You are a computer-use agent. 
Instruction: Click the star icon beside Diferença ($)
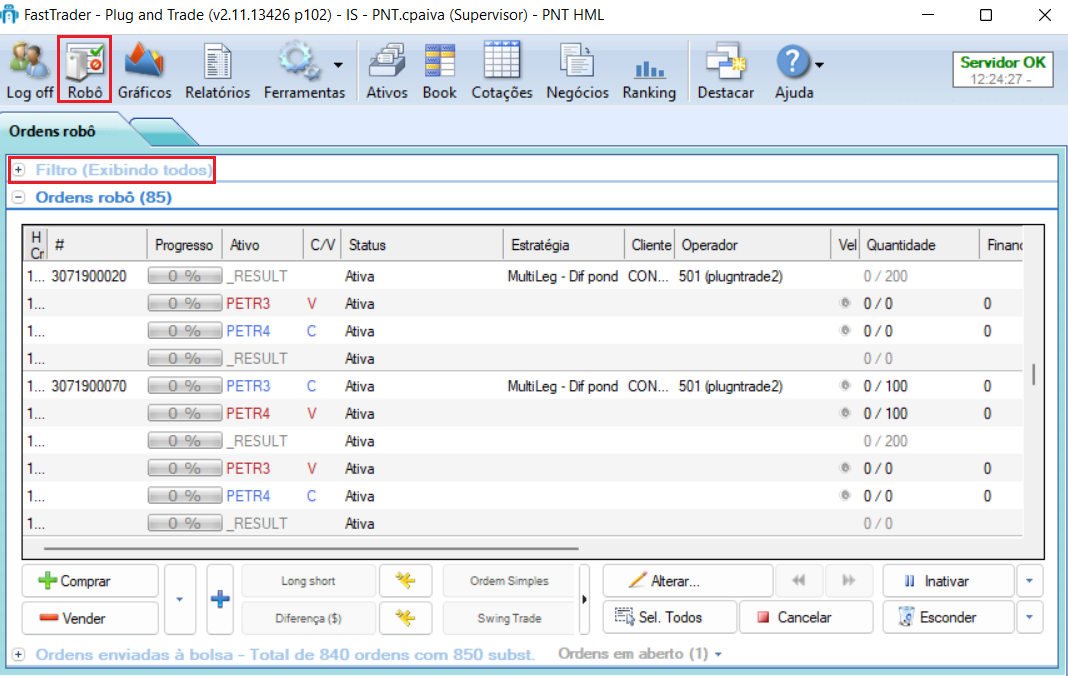[405, 618]
